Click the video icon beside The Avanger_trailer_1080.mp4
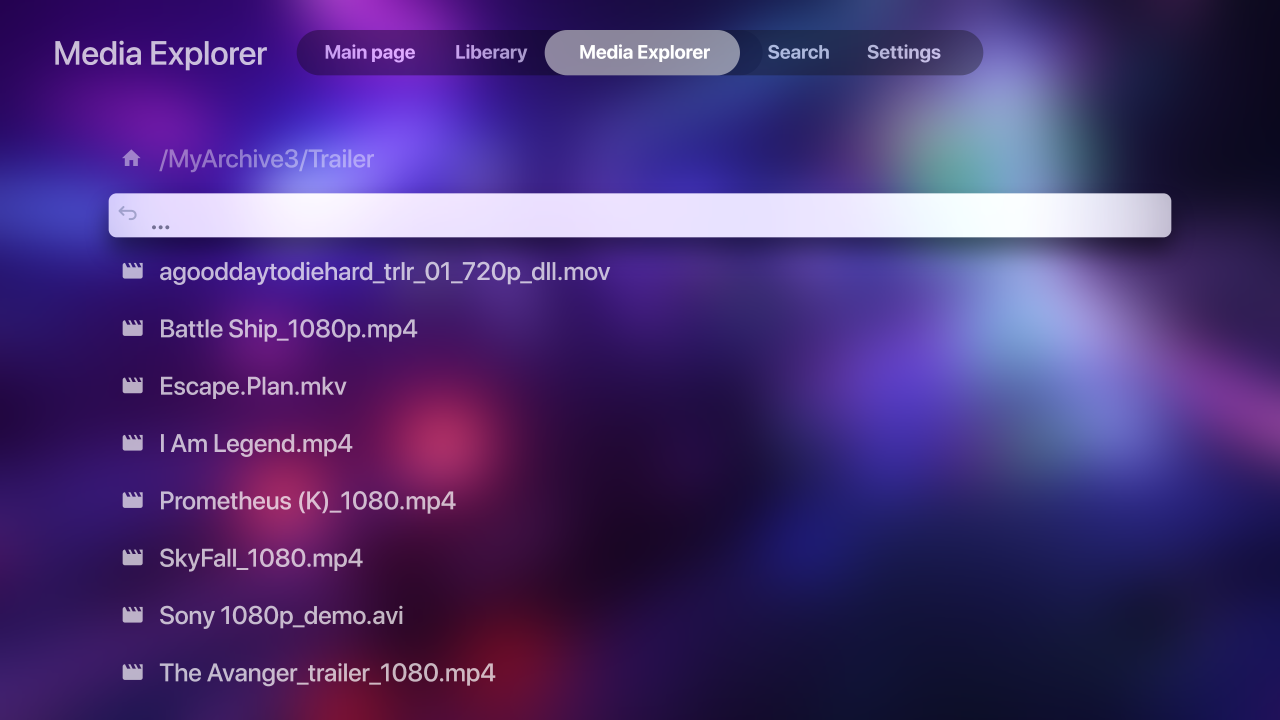 (x=132, y=672)
